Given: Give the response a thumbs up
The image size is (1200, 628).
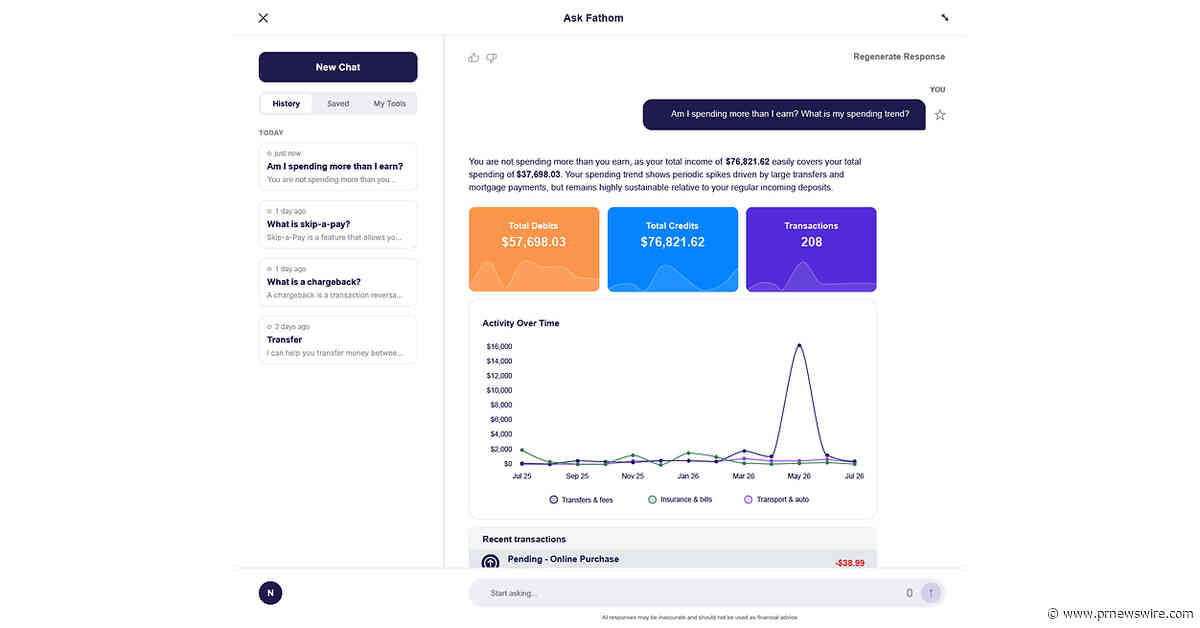Looking at the screenshot, I should pos(474,57).
